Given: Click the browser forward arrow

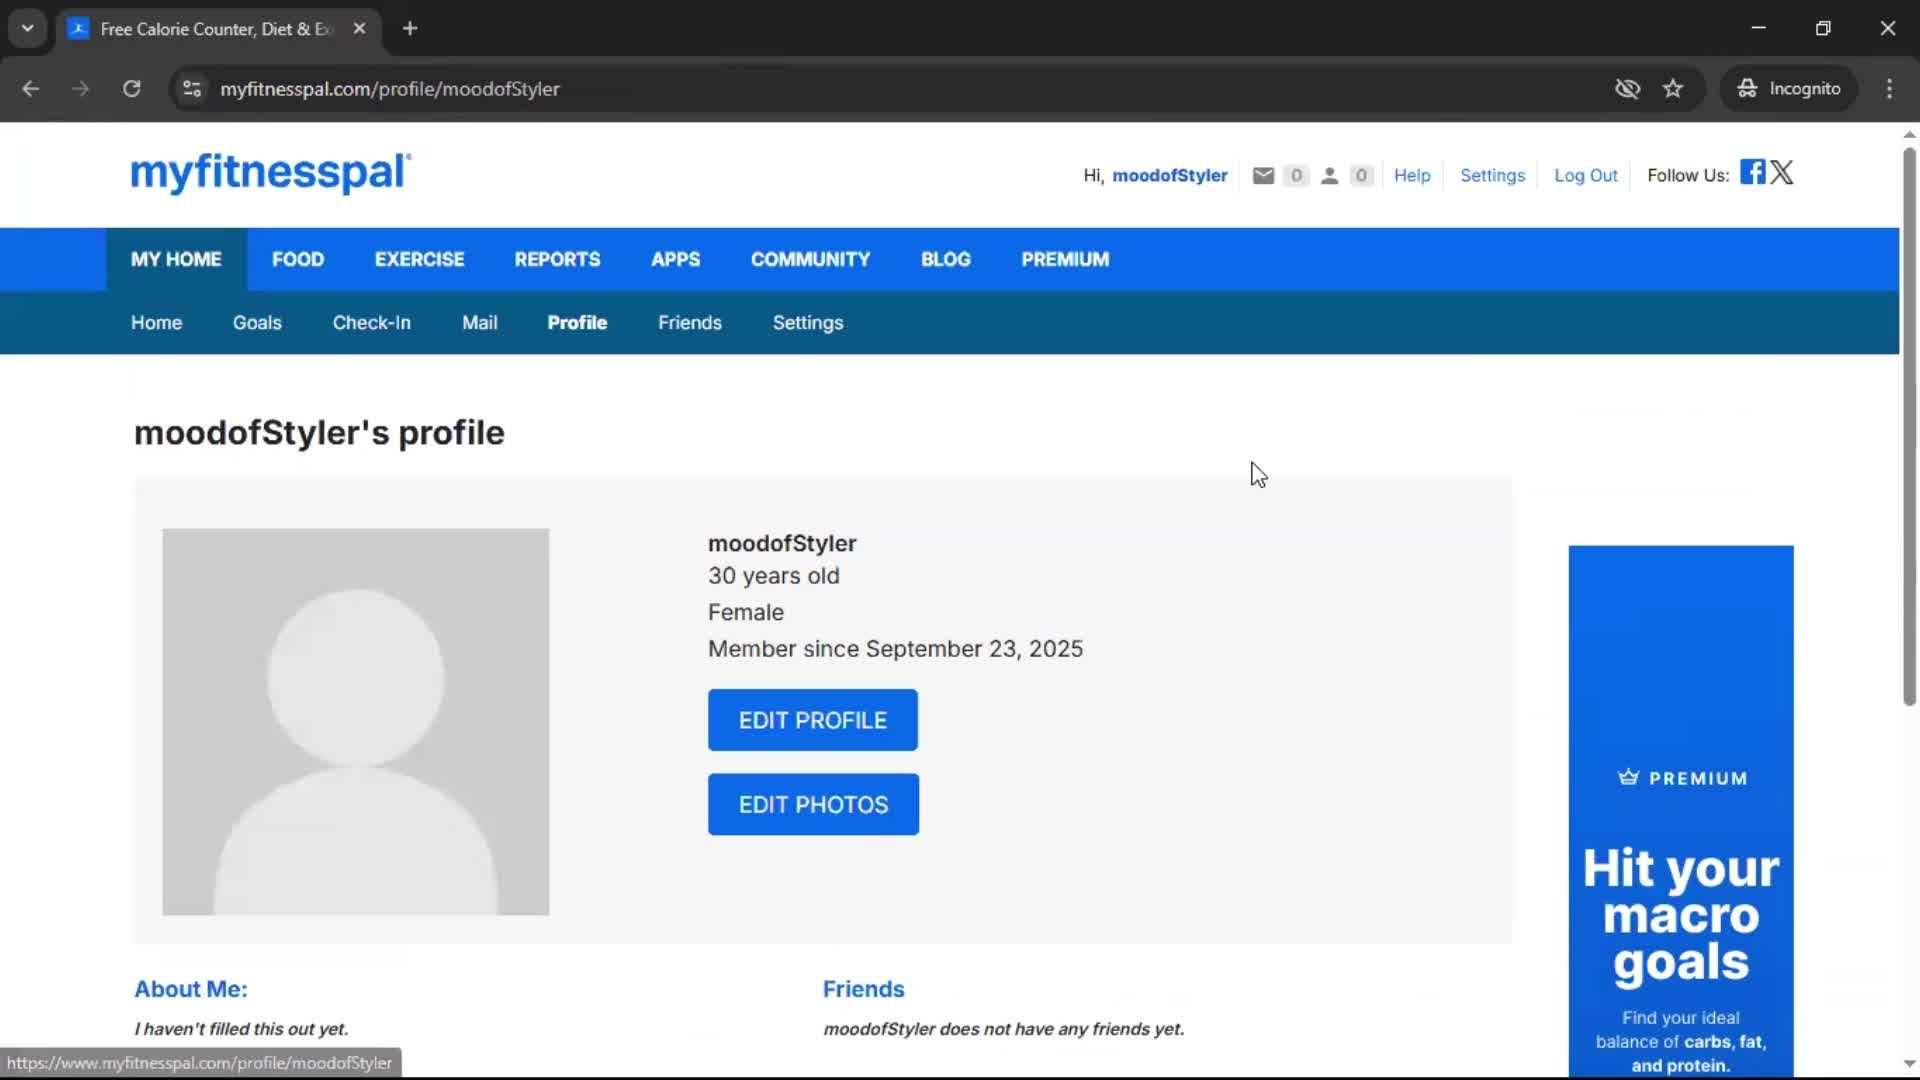Looking at the screenshot, I should click(x=80, y=89).
